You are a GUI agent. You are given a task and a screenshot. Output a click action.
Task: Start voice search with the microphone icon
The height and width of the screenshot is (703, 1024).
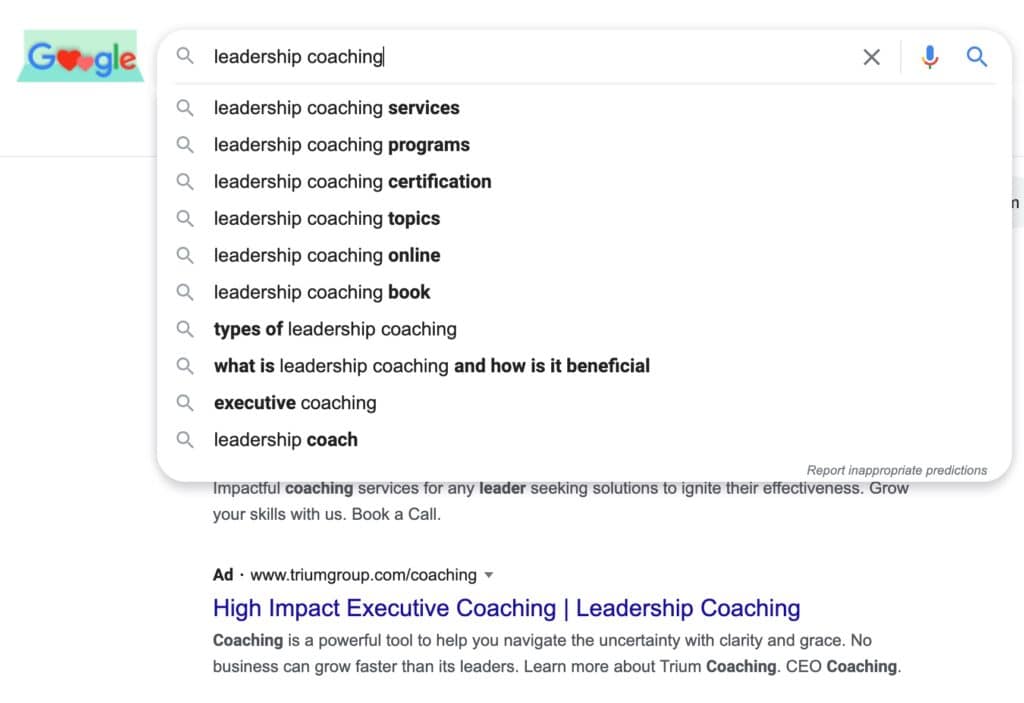coord(930,57)
